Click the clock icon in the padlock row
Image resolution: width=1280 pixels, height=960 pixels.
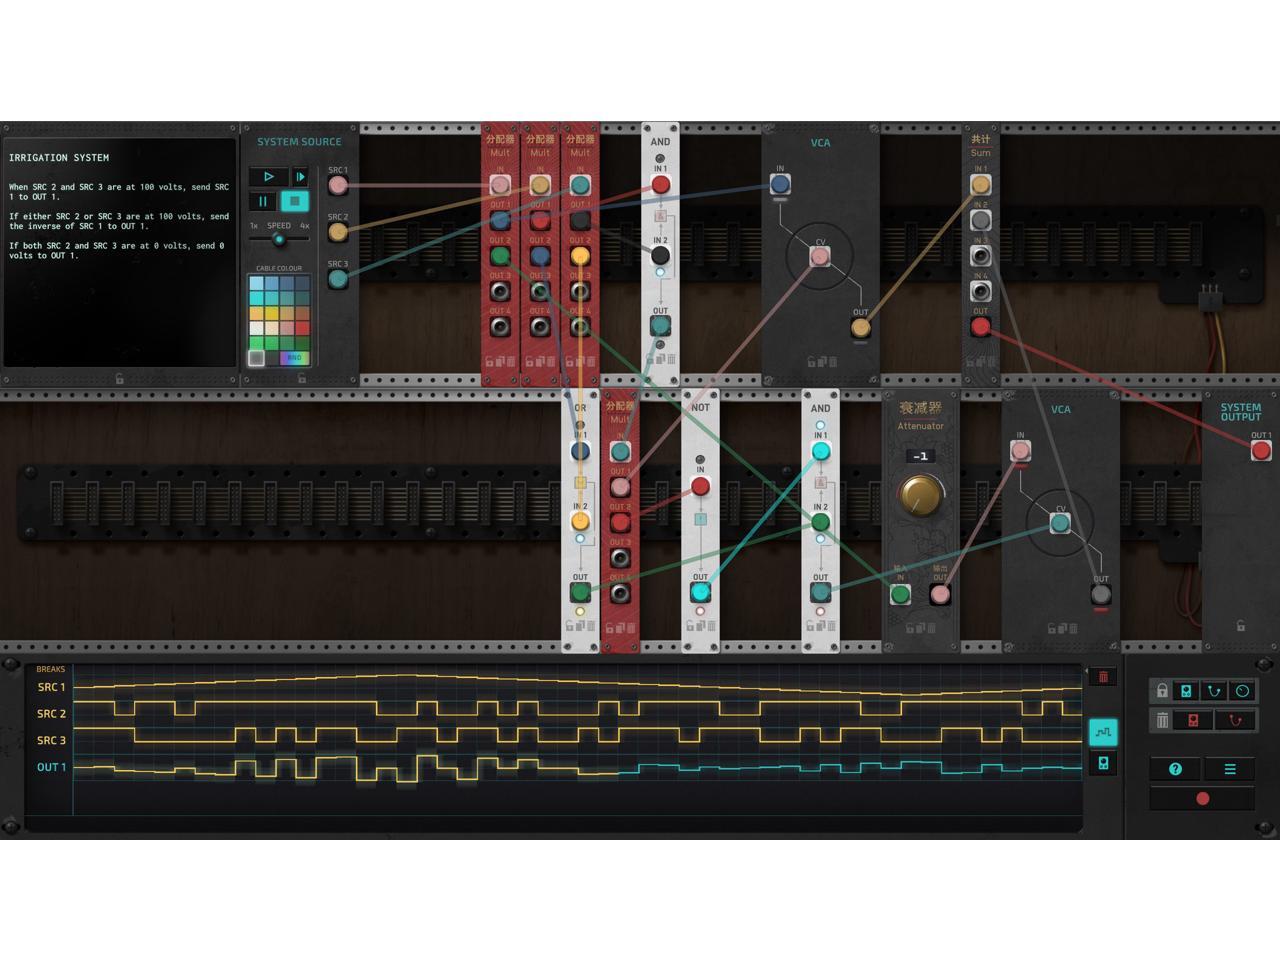click(x=1242, y=691)
